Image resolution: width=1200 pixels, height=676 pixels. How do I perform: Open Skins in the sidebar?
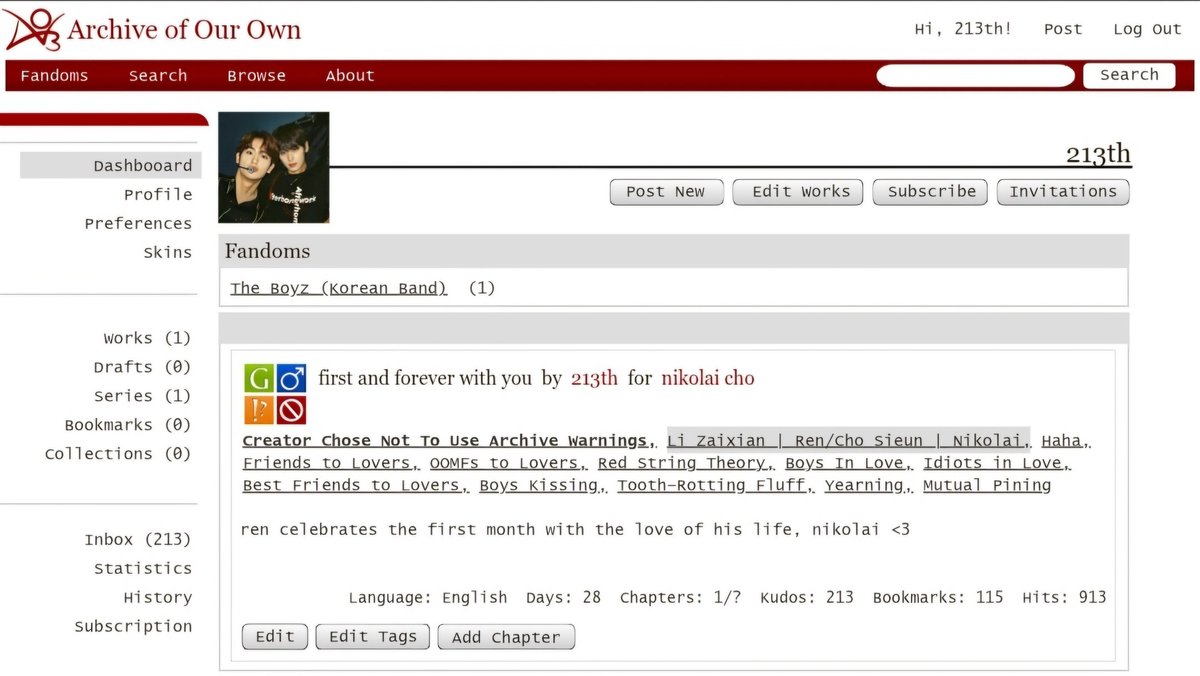click(168, 253)
